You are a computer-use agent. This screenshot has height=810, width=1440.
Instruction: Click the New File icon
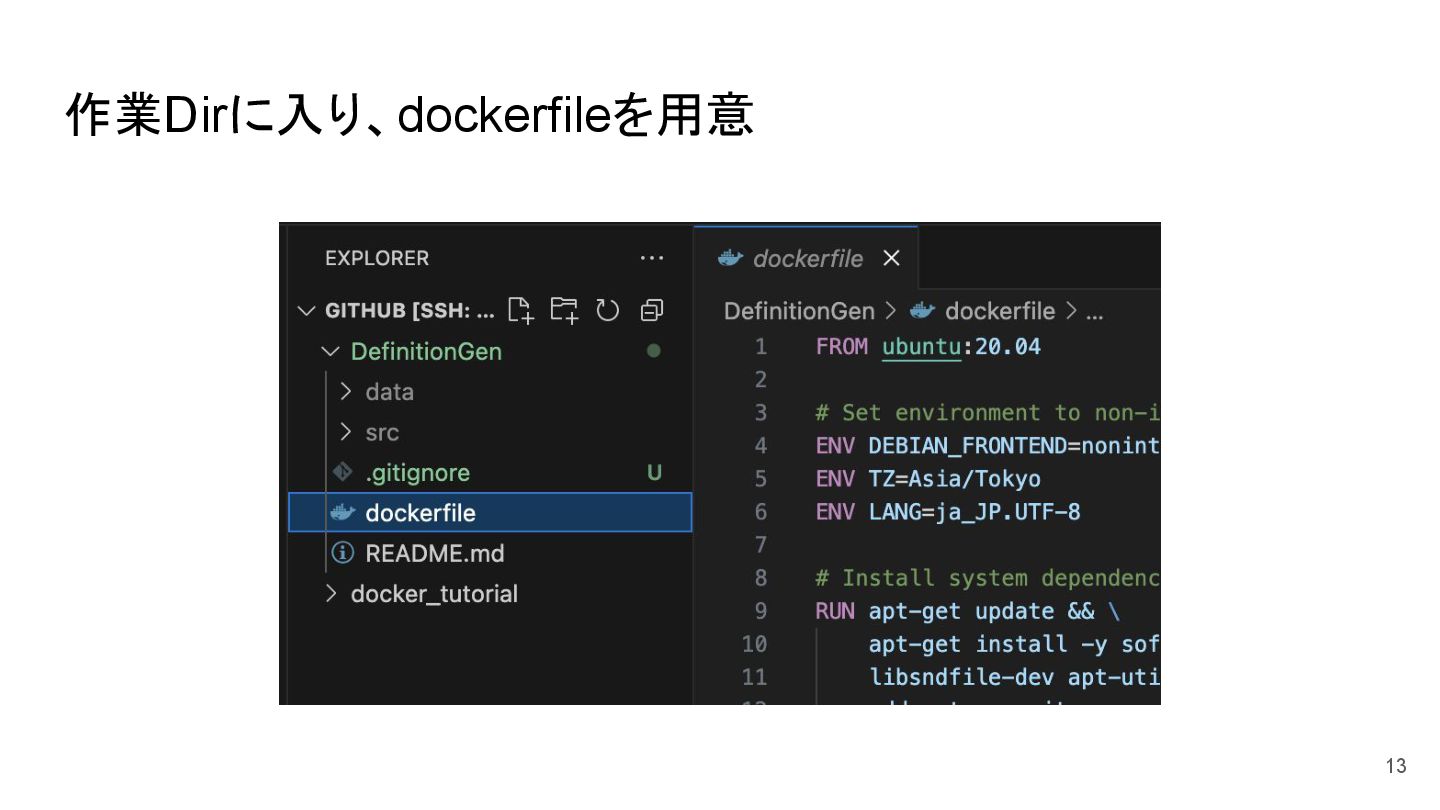[520, 310]
